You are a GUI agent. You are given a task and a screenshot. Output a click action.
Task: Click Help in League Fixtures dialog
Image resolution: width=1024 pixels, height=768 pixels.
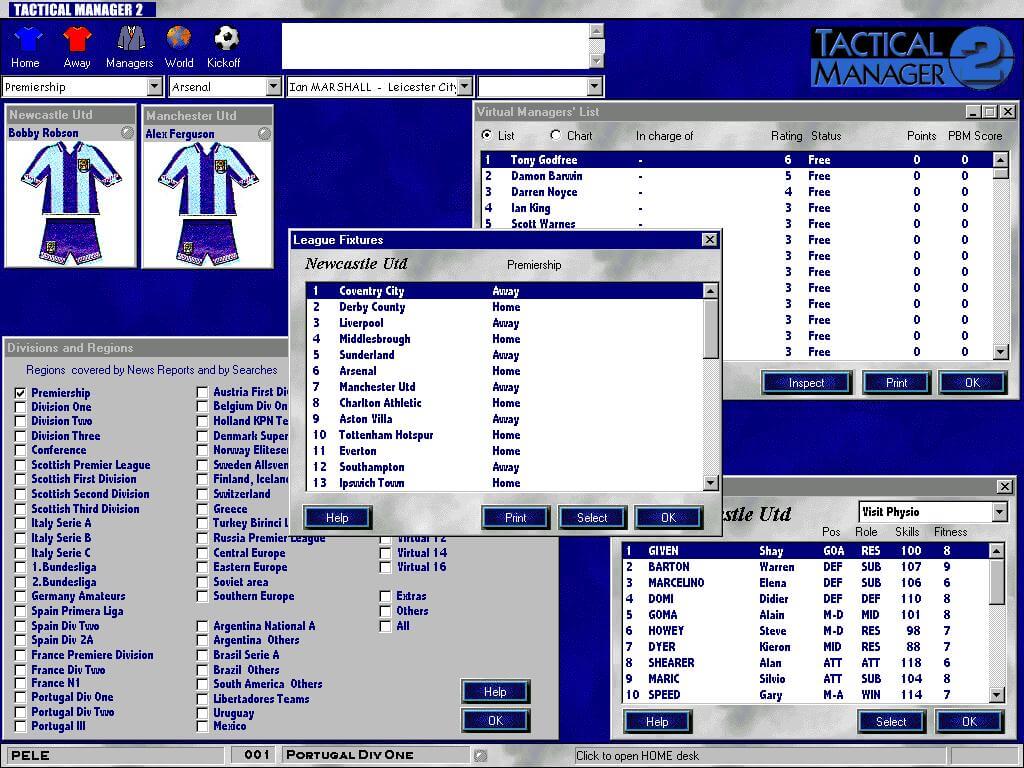338,518
